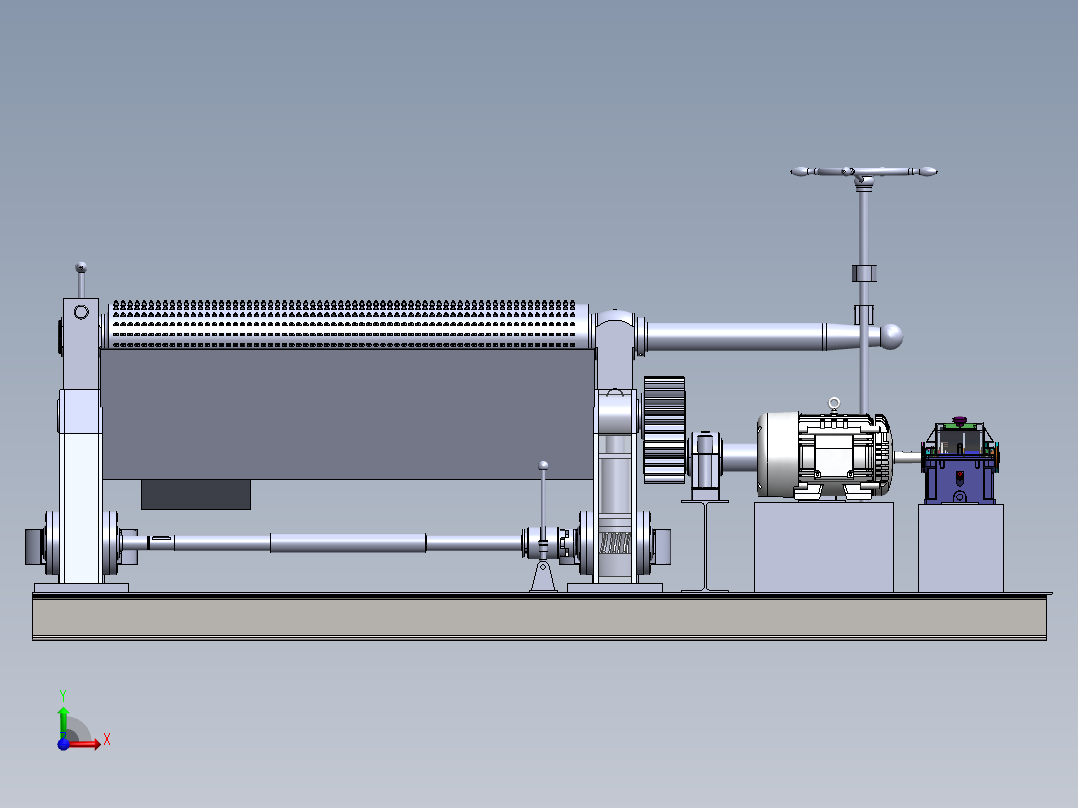Select the pedestal block under the gearbox

coord(960,548)
